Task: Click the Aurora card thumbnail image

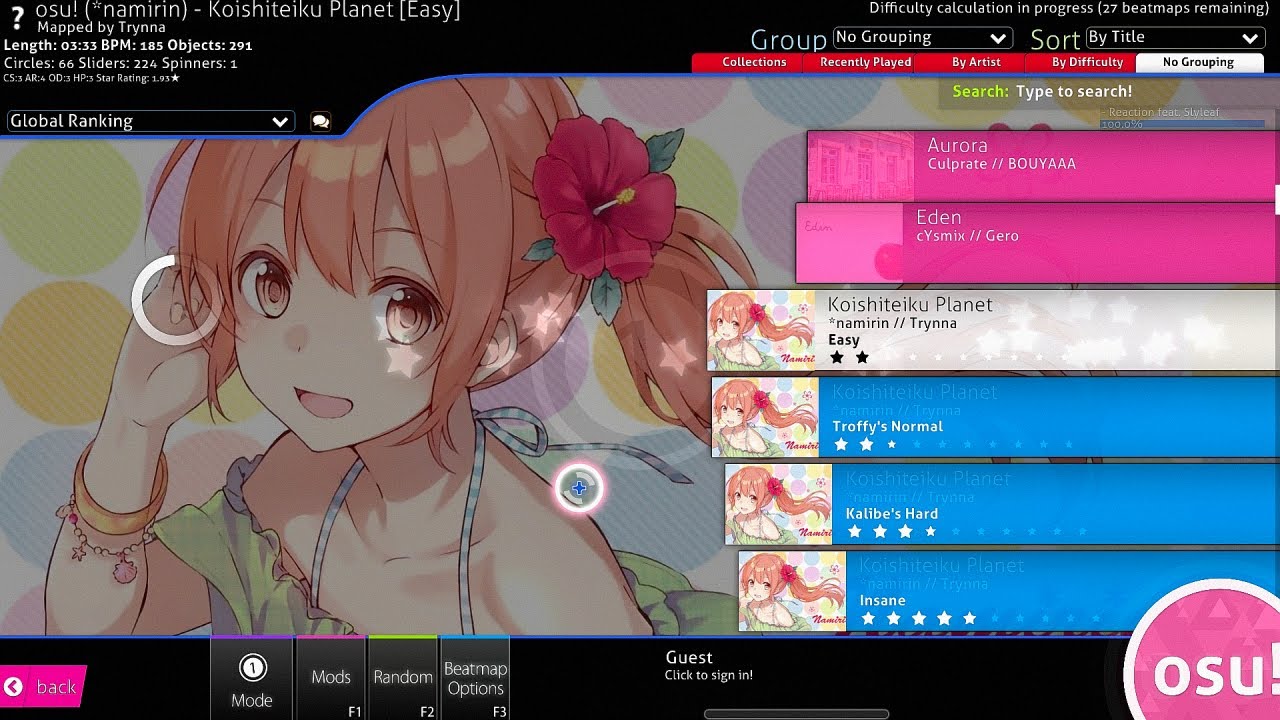Action: pyautogui.click(x=861, y=166)
